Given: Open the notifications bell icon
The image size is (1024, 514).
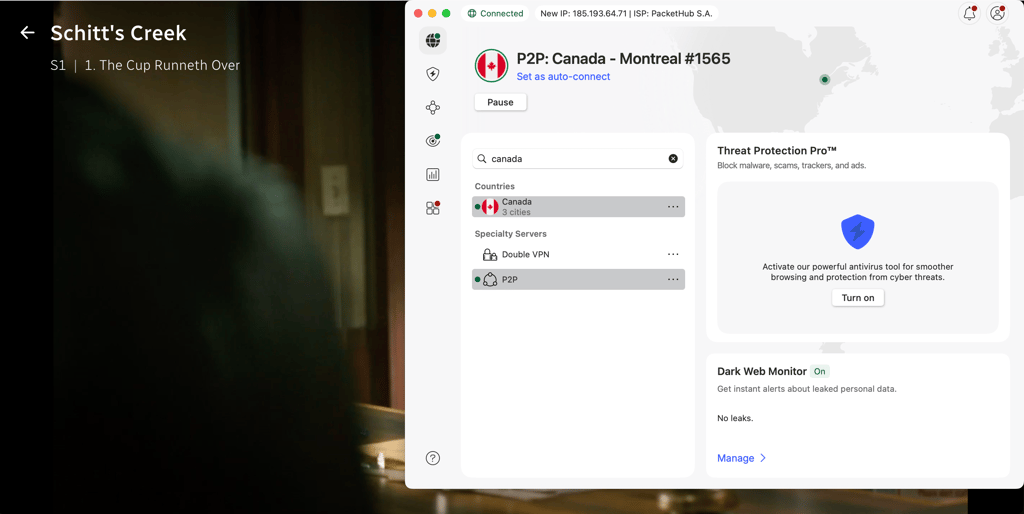Looking at the screenshot, I should (x=970, y=13).
